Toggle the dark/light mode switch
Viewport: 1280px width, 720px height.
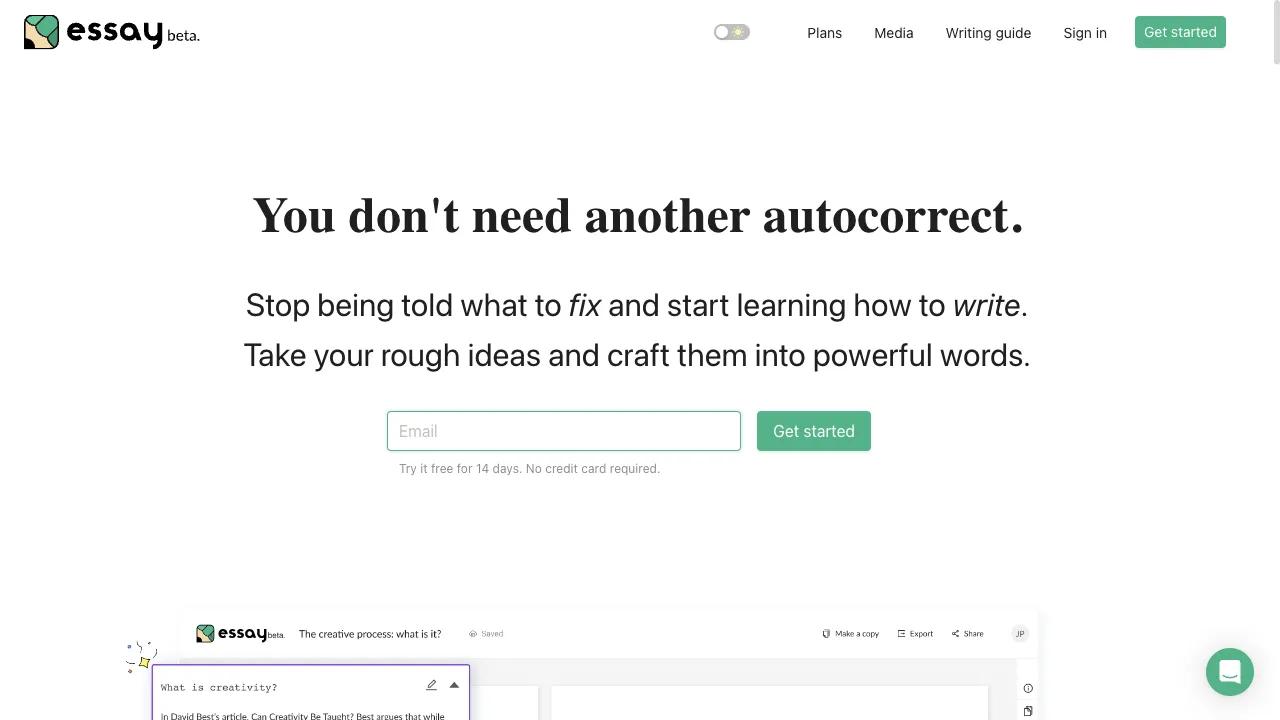pos(732,32)
